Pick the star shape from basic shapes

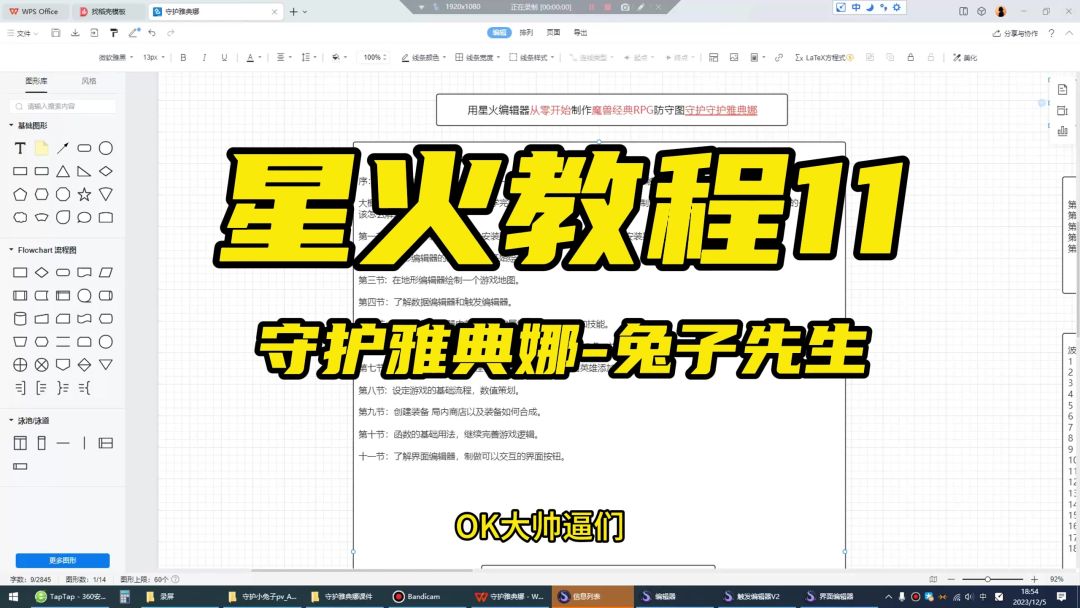(x=84, y=194)
